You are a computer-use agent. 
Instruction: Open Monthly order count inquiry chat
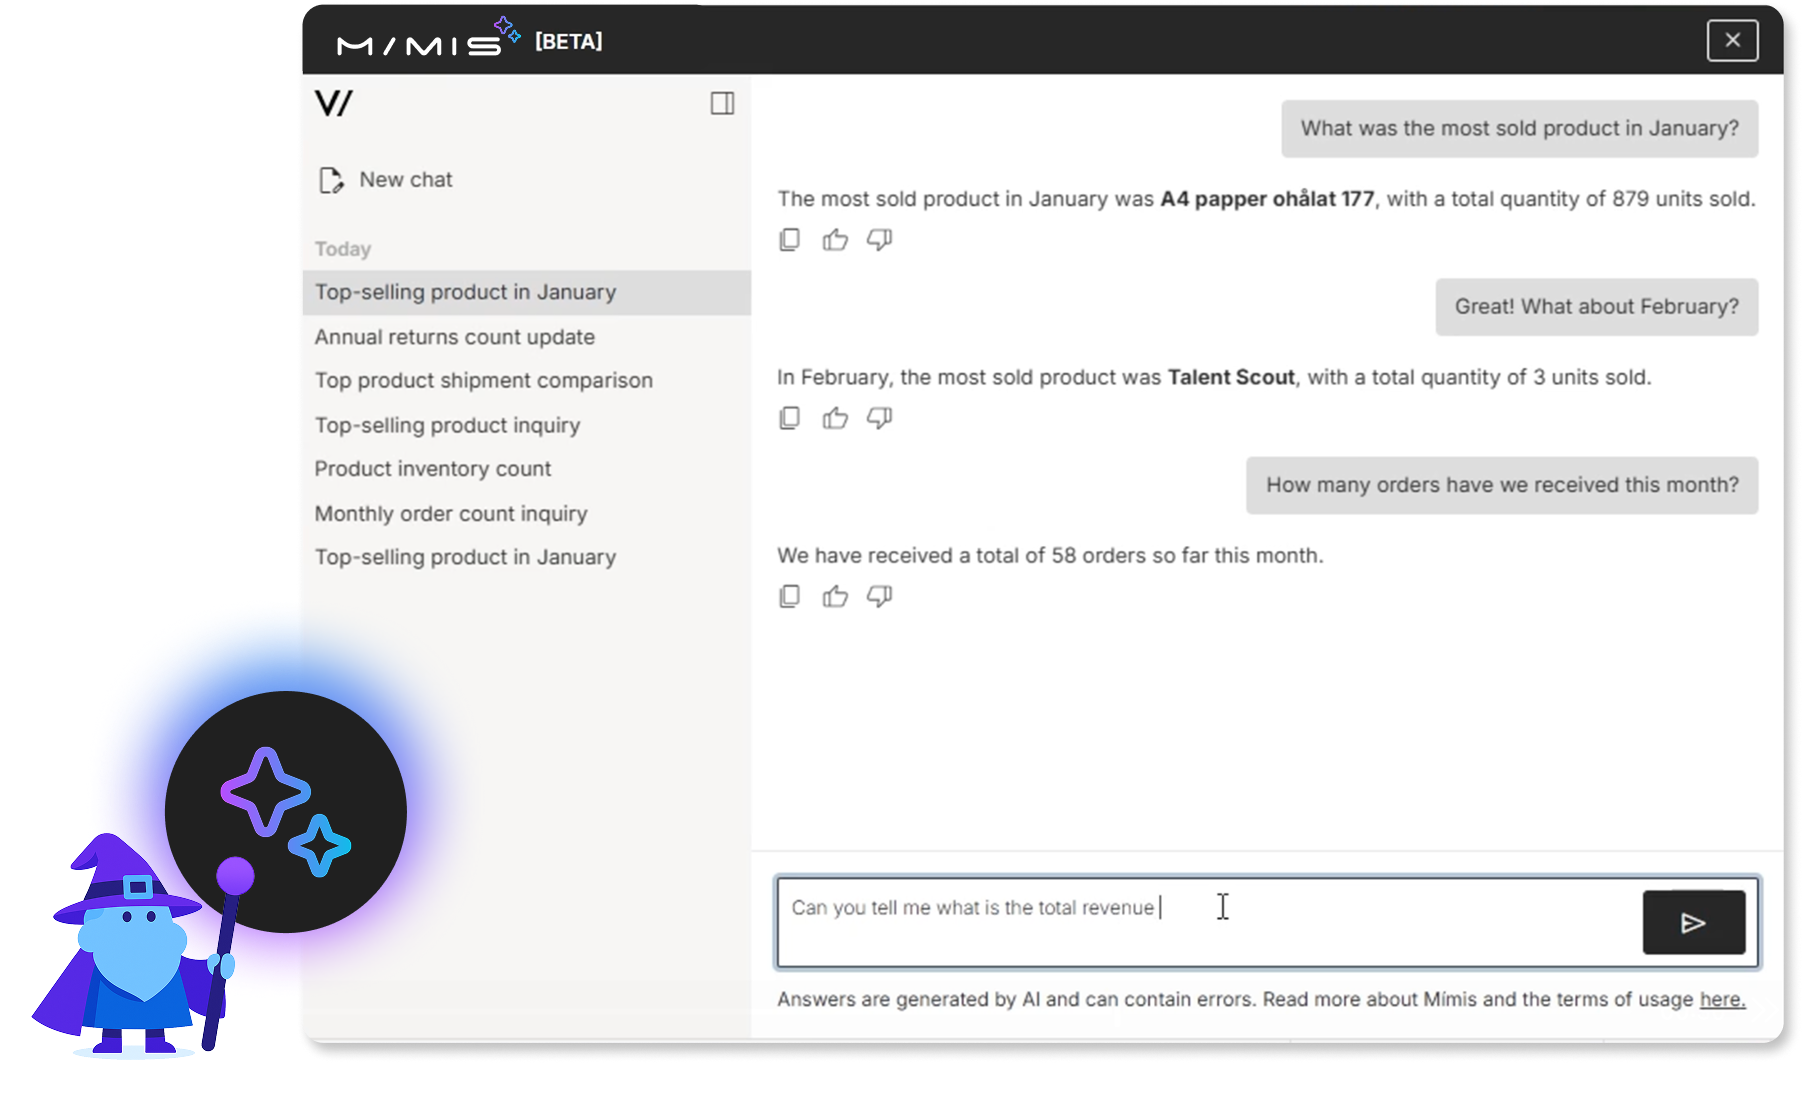point(451,514)
